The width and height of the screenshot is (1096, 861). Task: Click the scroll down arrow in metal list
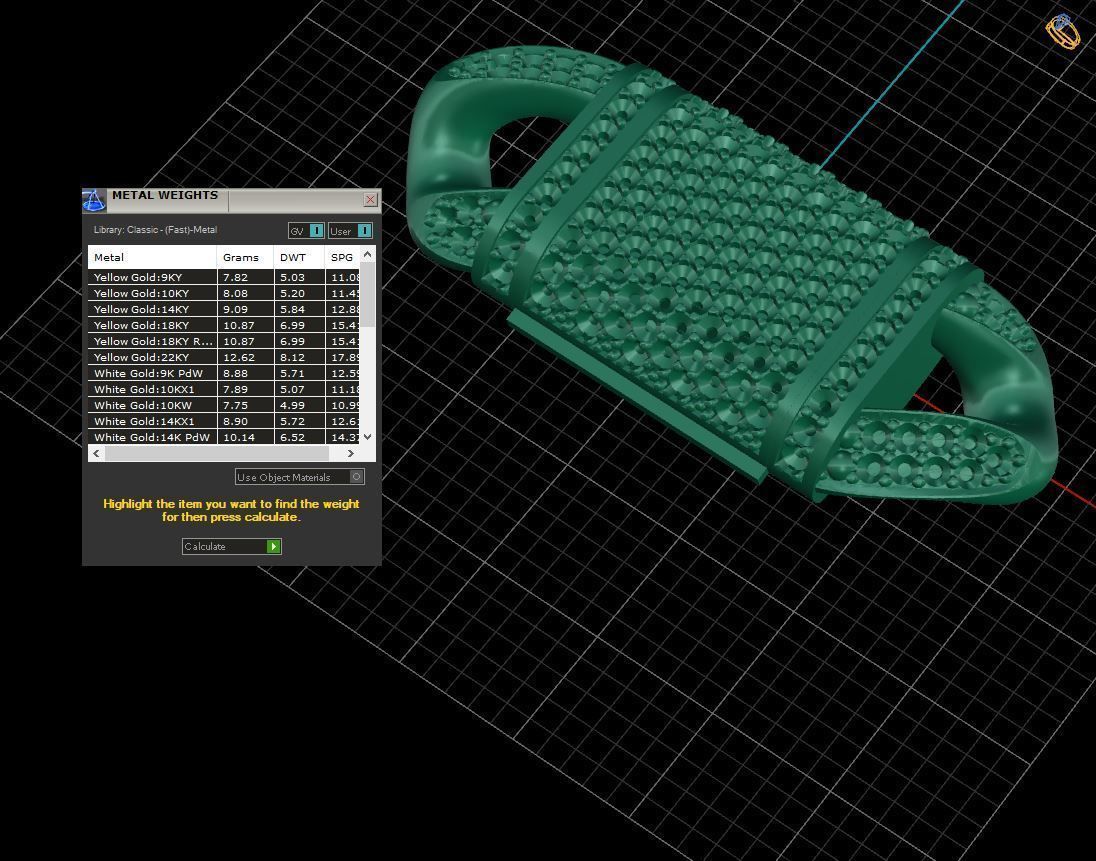pyautogui.click(x=368, y=436)
